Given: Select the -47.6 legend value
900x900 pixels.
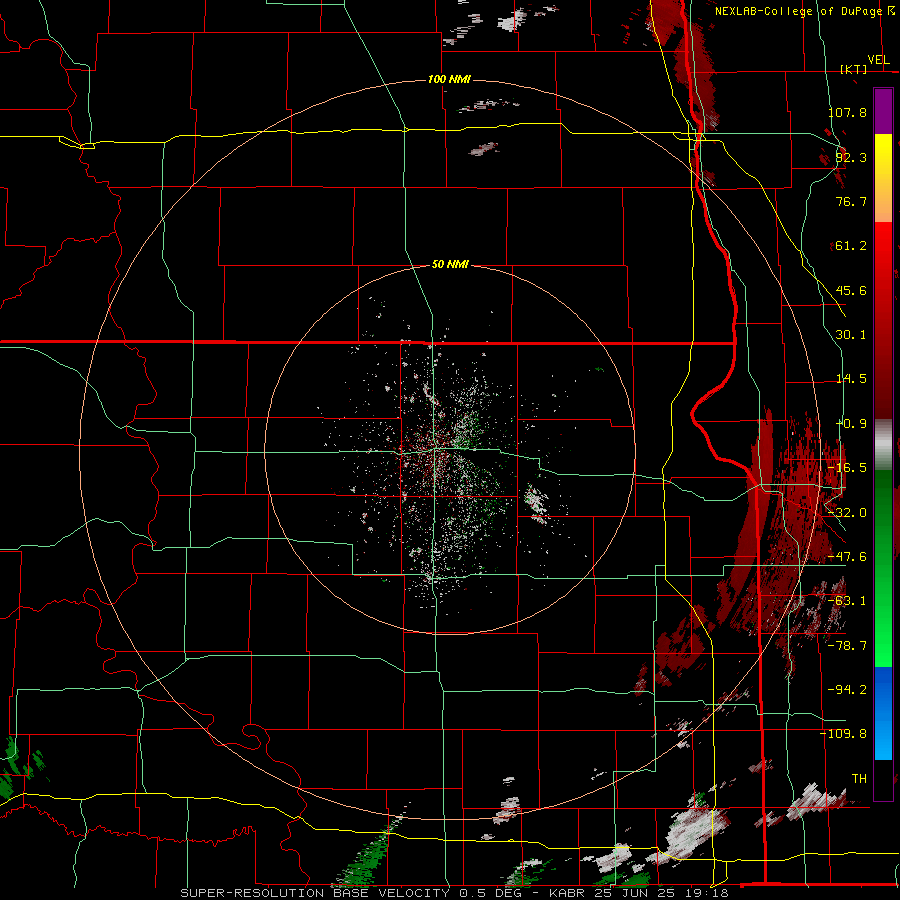Looking at the screenshot, I should (847, 557).
